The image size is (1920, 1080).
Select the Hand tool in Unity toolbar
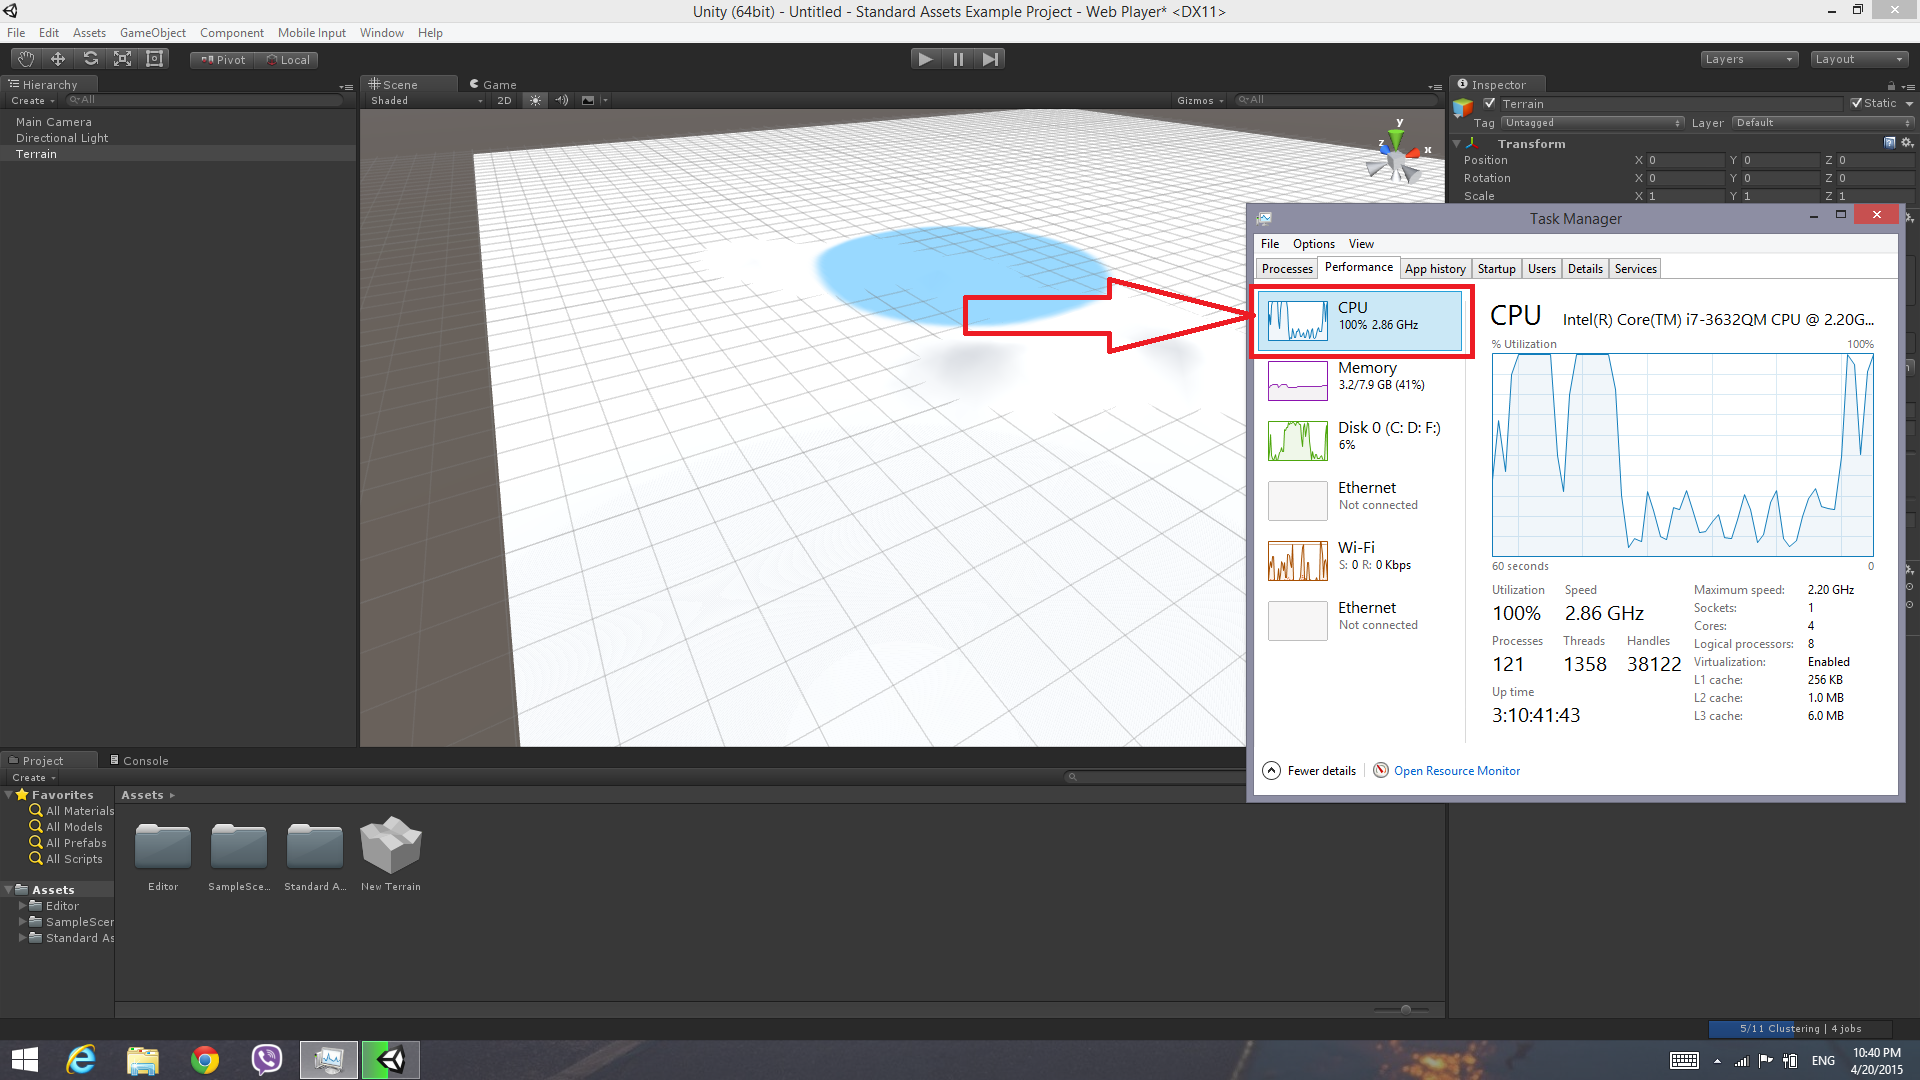click(x=25, y=58)
